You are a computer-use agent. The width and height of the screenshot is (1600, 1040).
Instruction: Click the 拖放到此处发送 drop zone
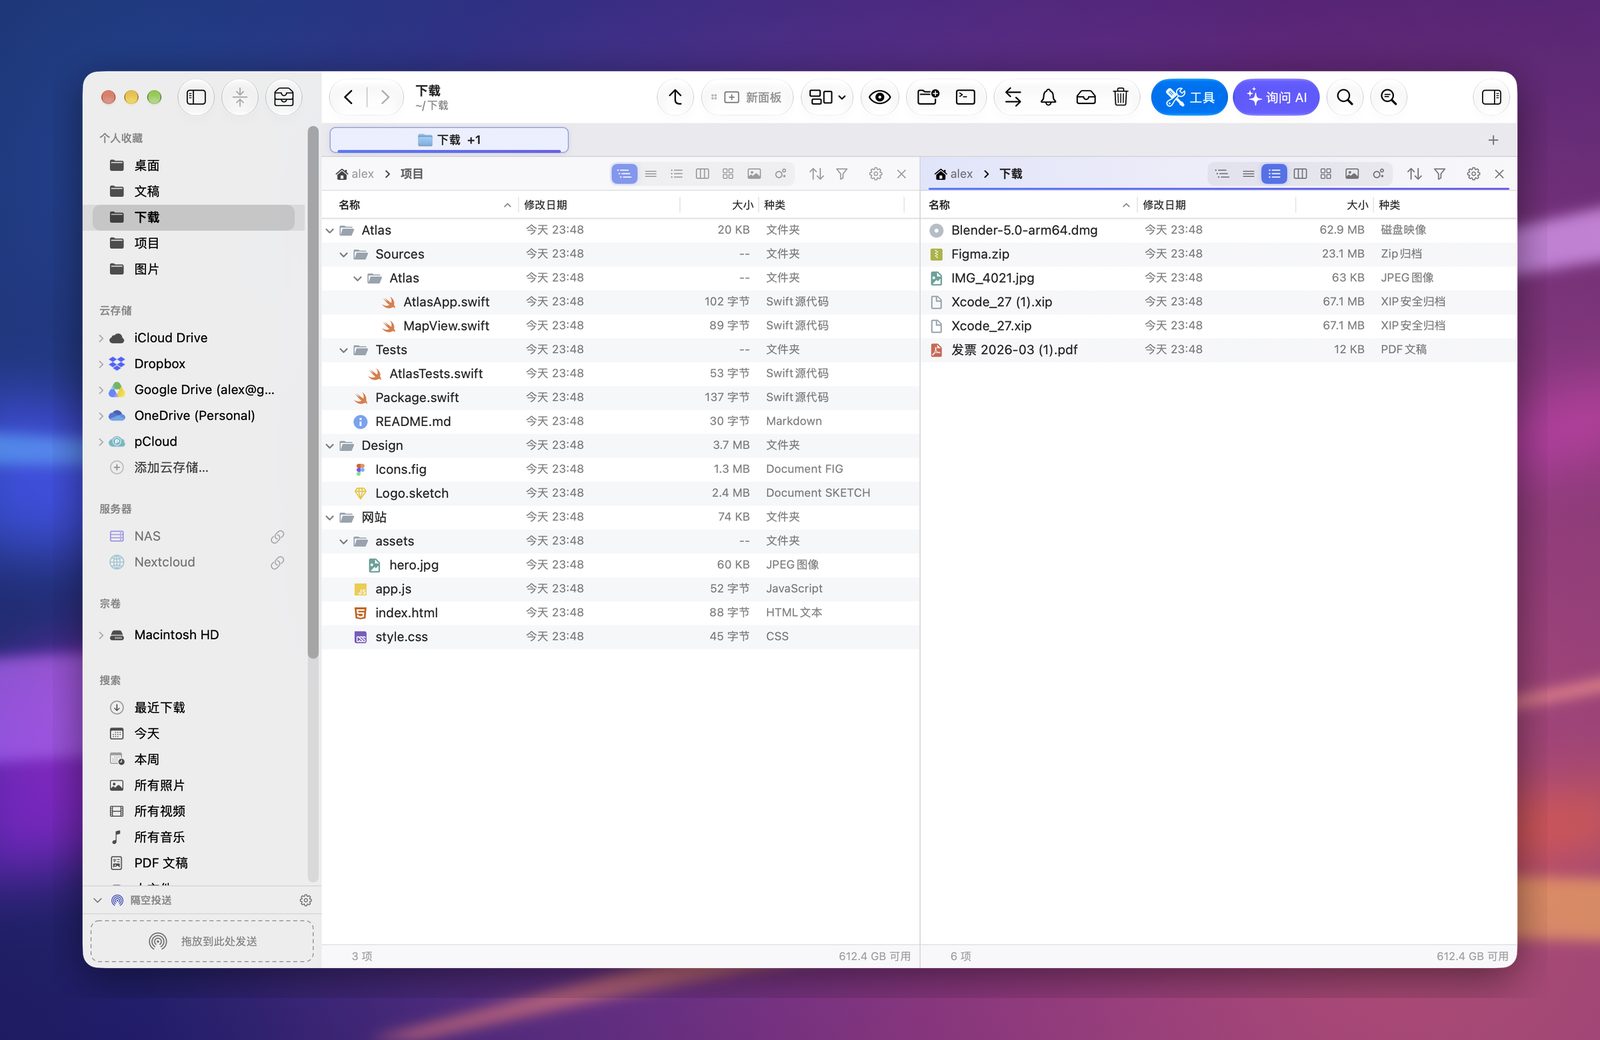[x=202, y=941]
